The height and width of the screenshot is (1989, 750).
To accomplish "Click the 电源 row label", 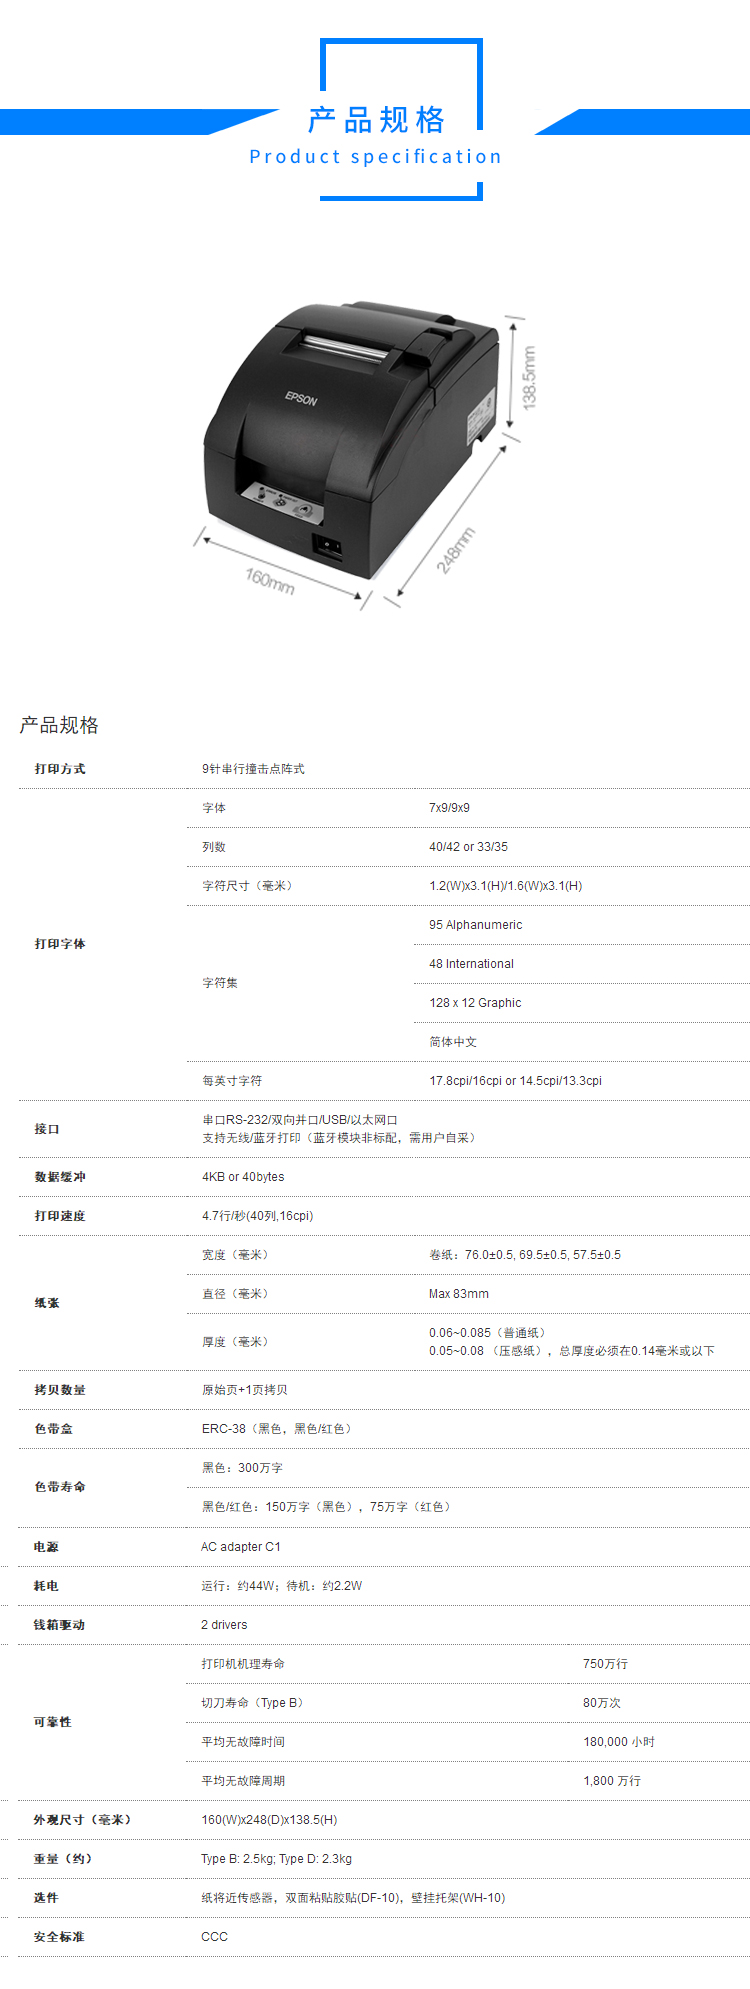I will (46, 1547).
